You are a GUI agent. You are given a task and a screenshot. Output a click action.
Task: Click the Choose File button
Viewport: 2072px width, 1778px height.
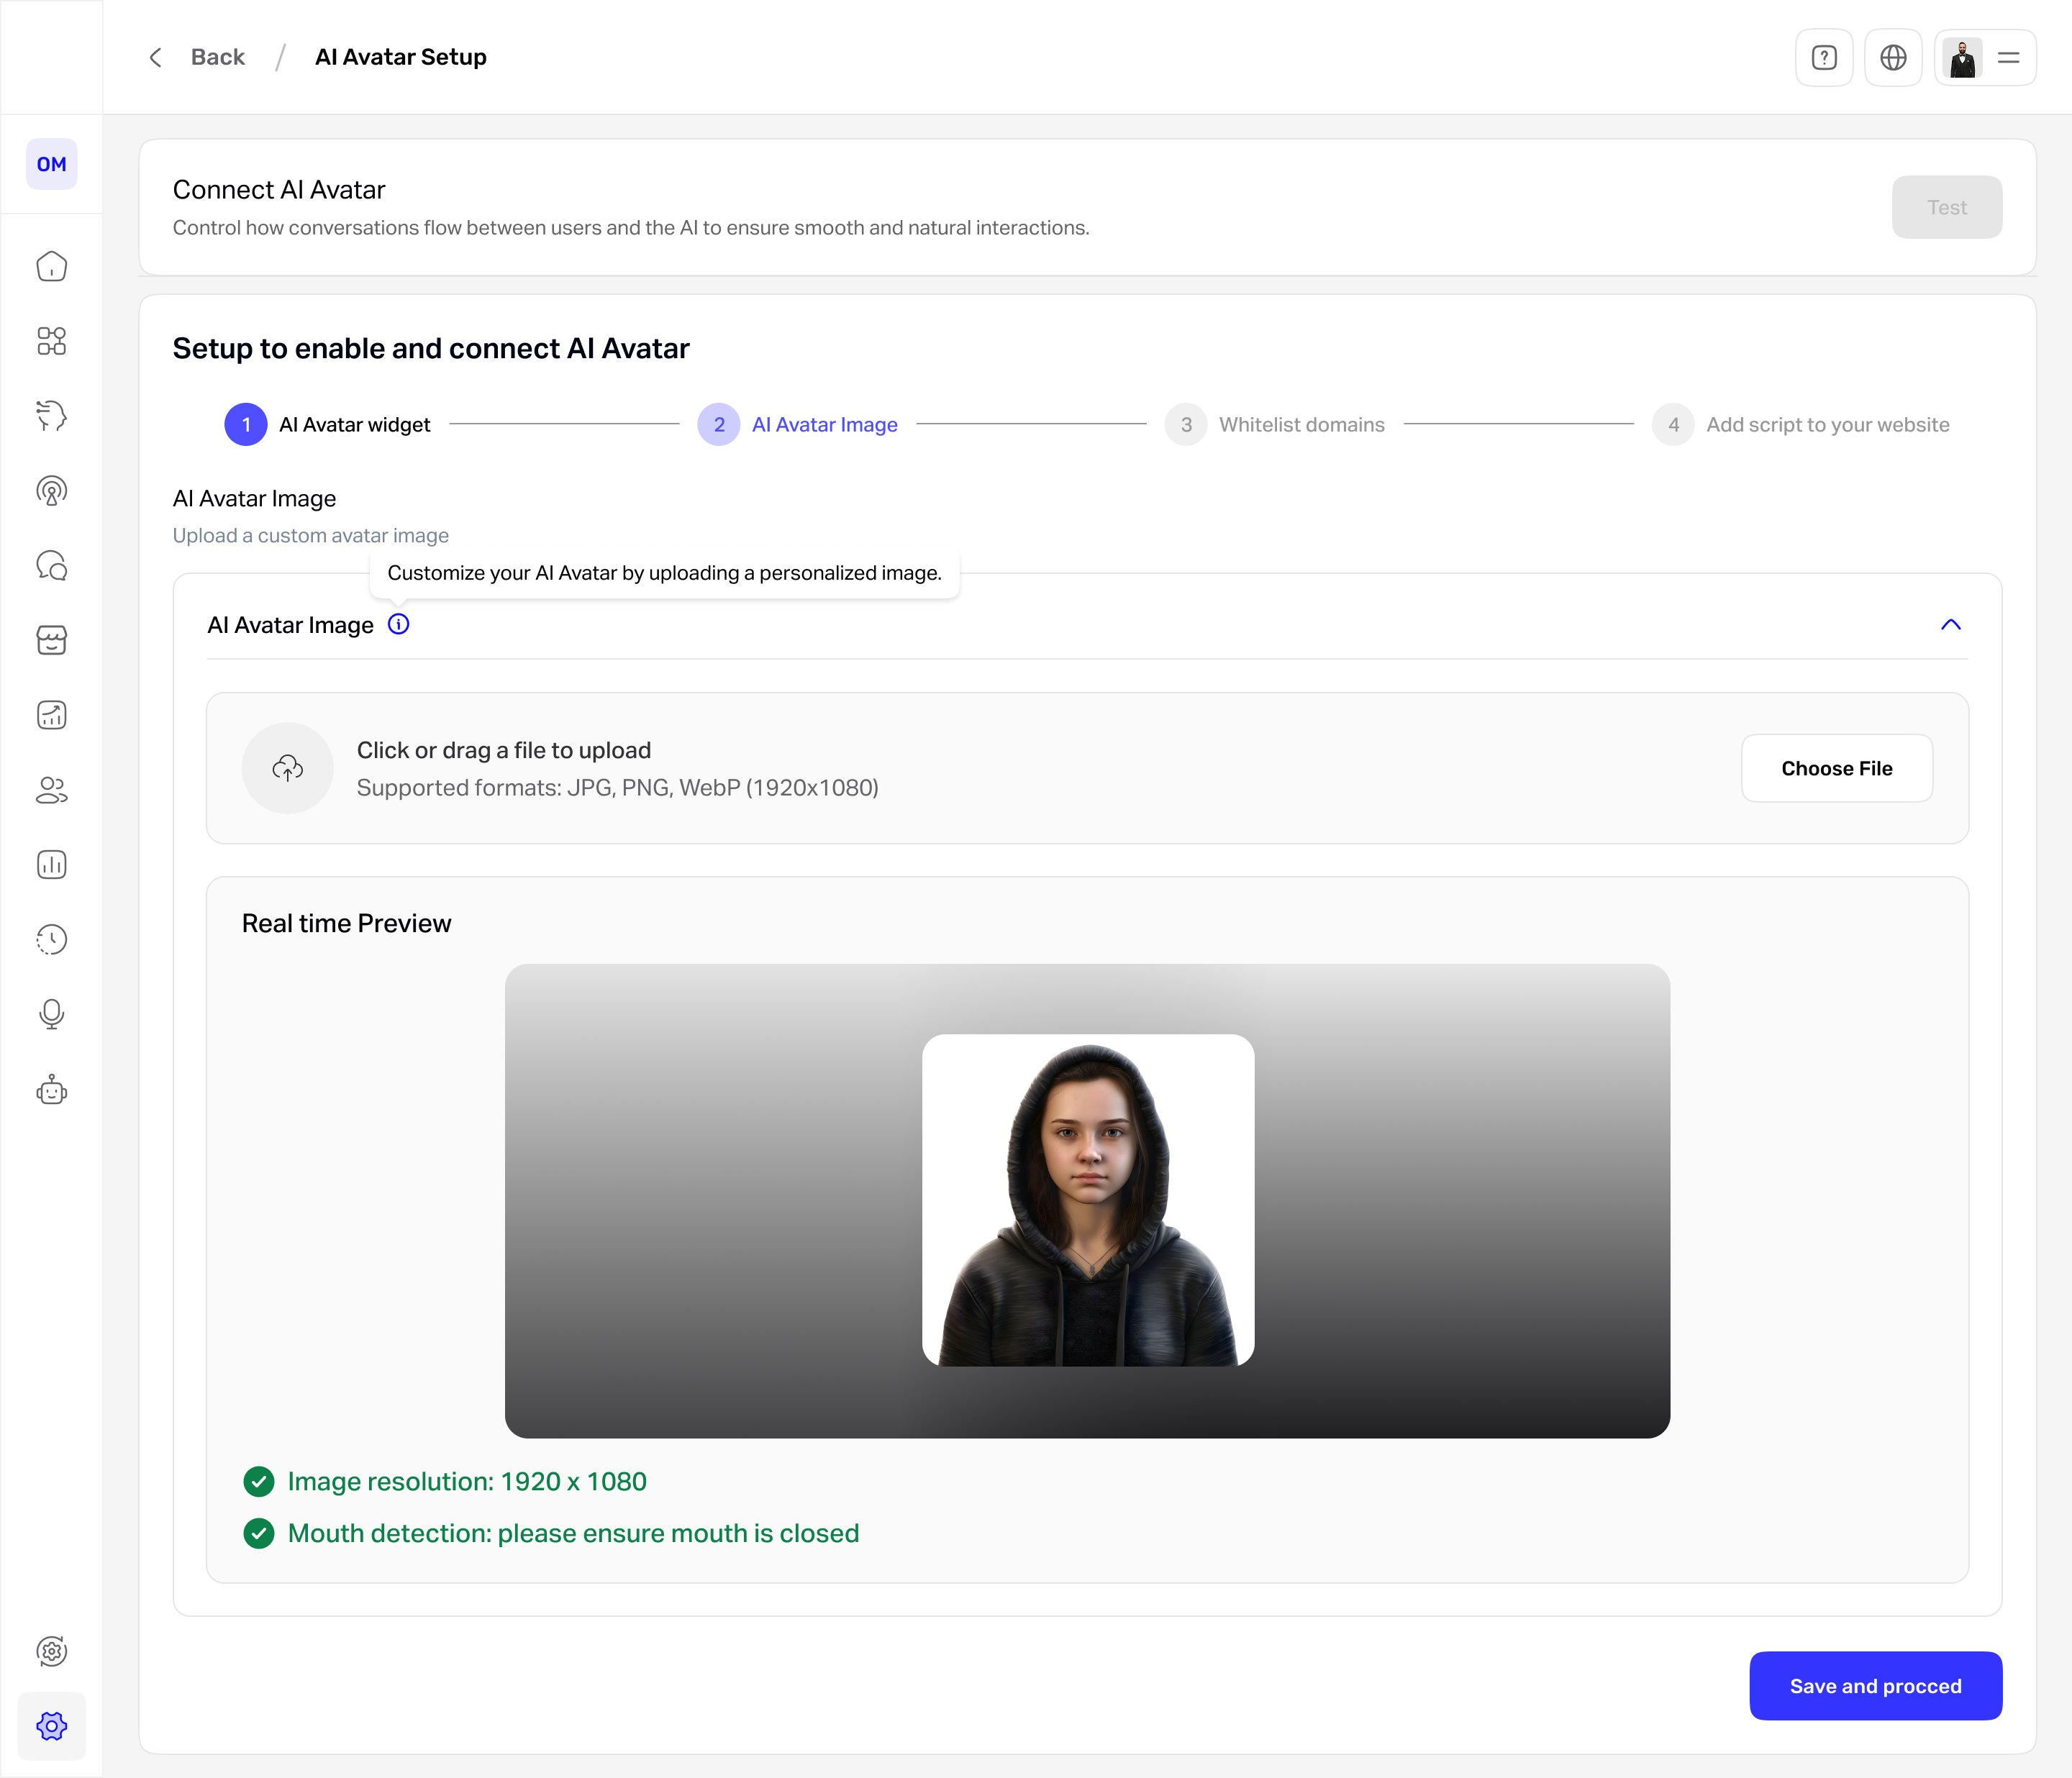(1836, 768)
